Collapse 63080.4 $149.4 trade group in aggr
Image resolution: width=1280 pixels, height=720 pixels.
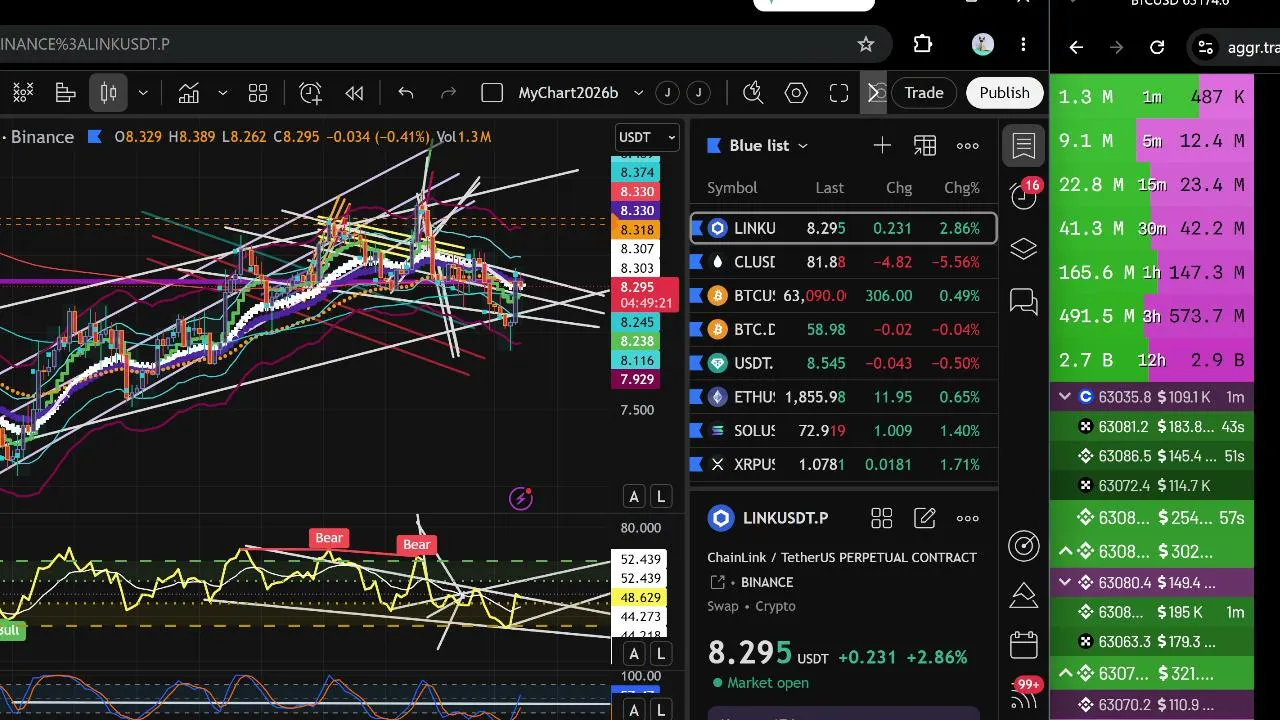[1066, 582]
